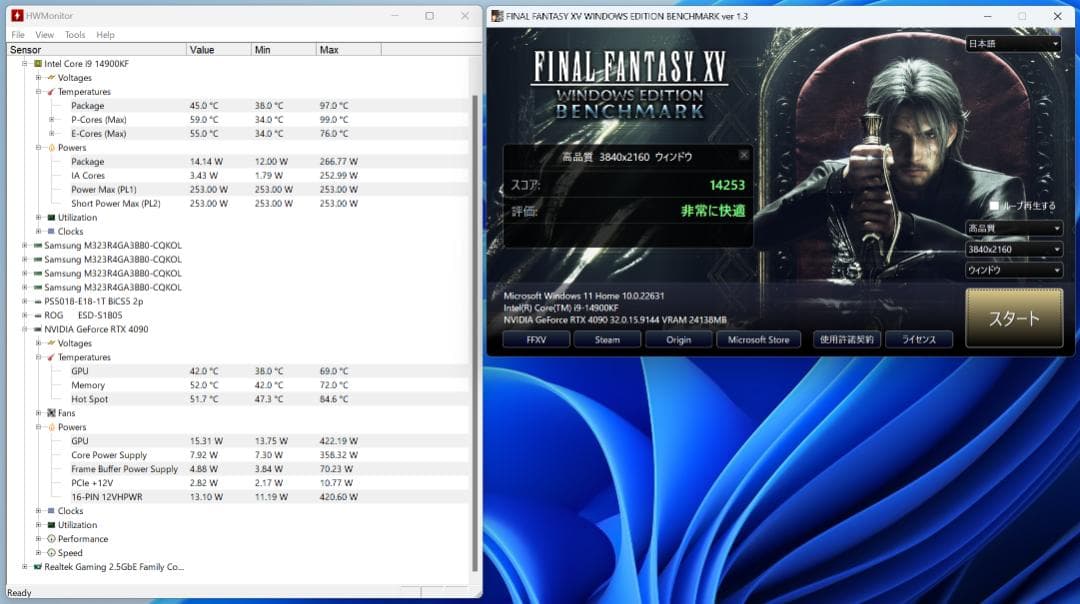Click the CPU icon beside Intel Core i9 14900KF
1080x604 pixels.
(x=38, y=62)
